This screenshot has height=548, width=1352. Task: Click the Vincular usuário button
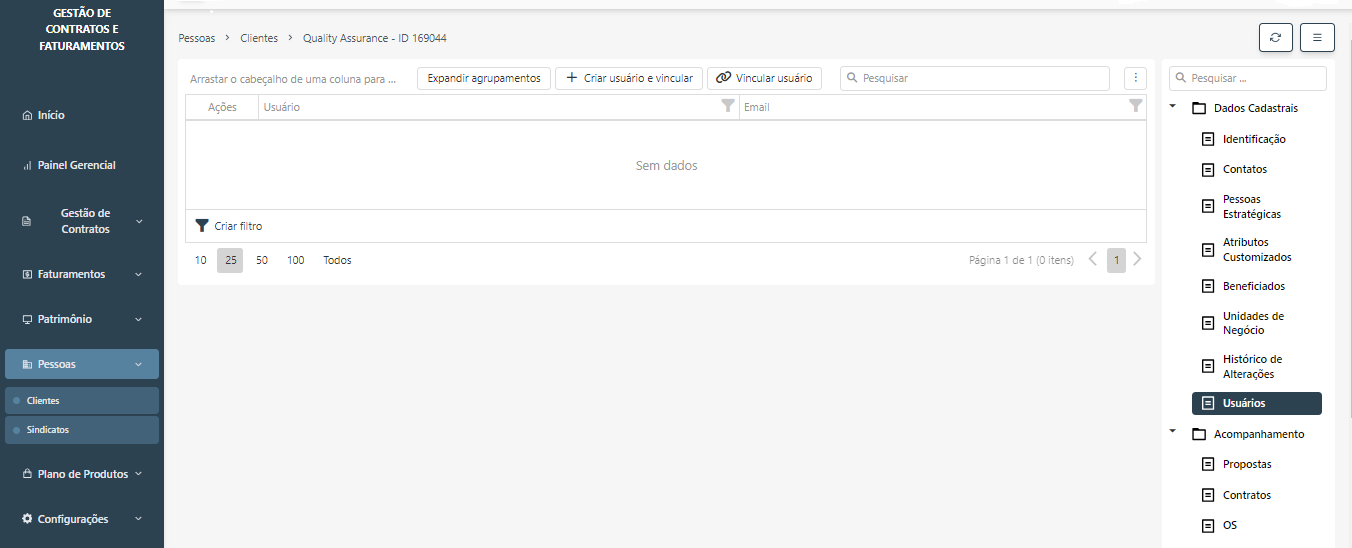tap(764, 78)
